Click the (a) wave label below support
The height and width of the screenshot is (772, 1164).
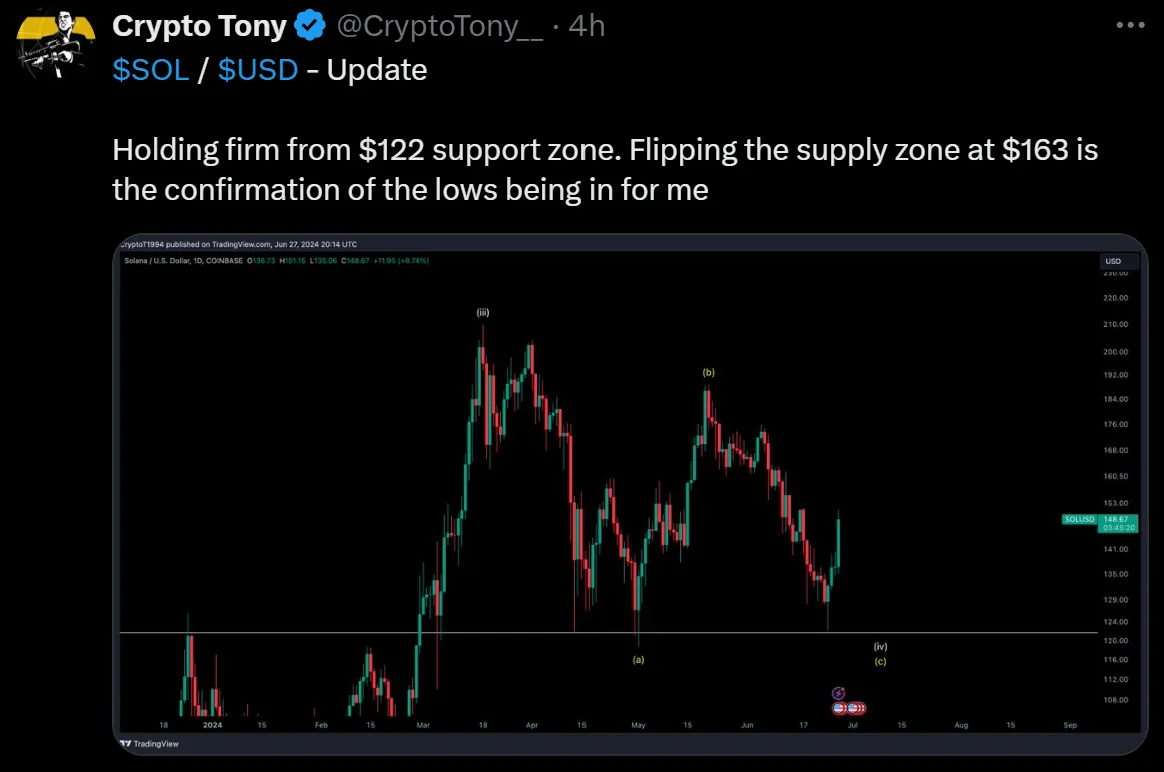tap(638, 659)
